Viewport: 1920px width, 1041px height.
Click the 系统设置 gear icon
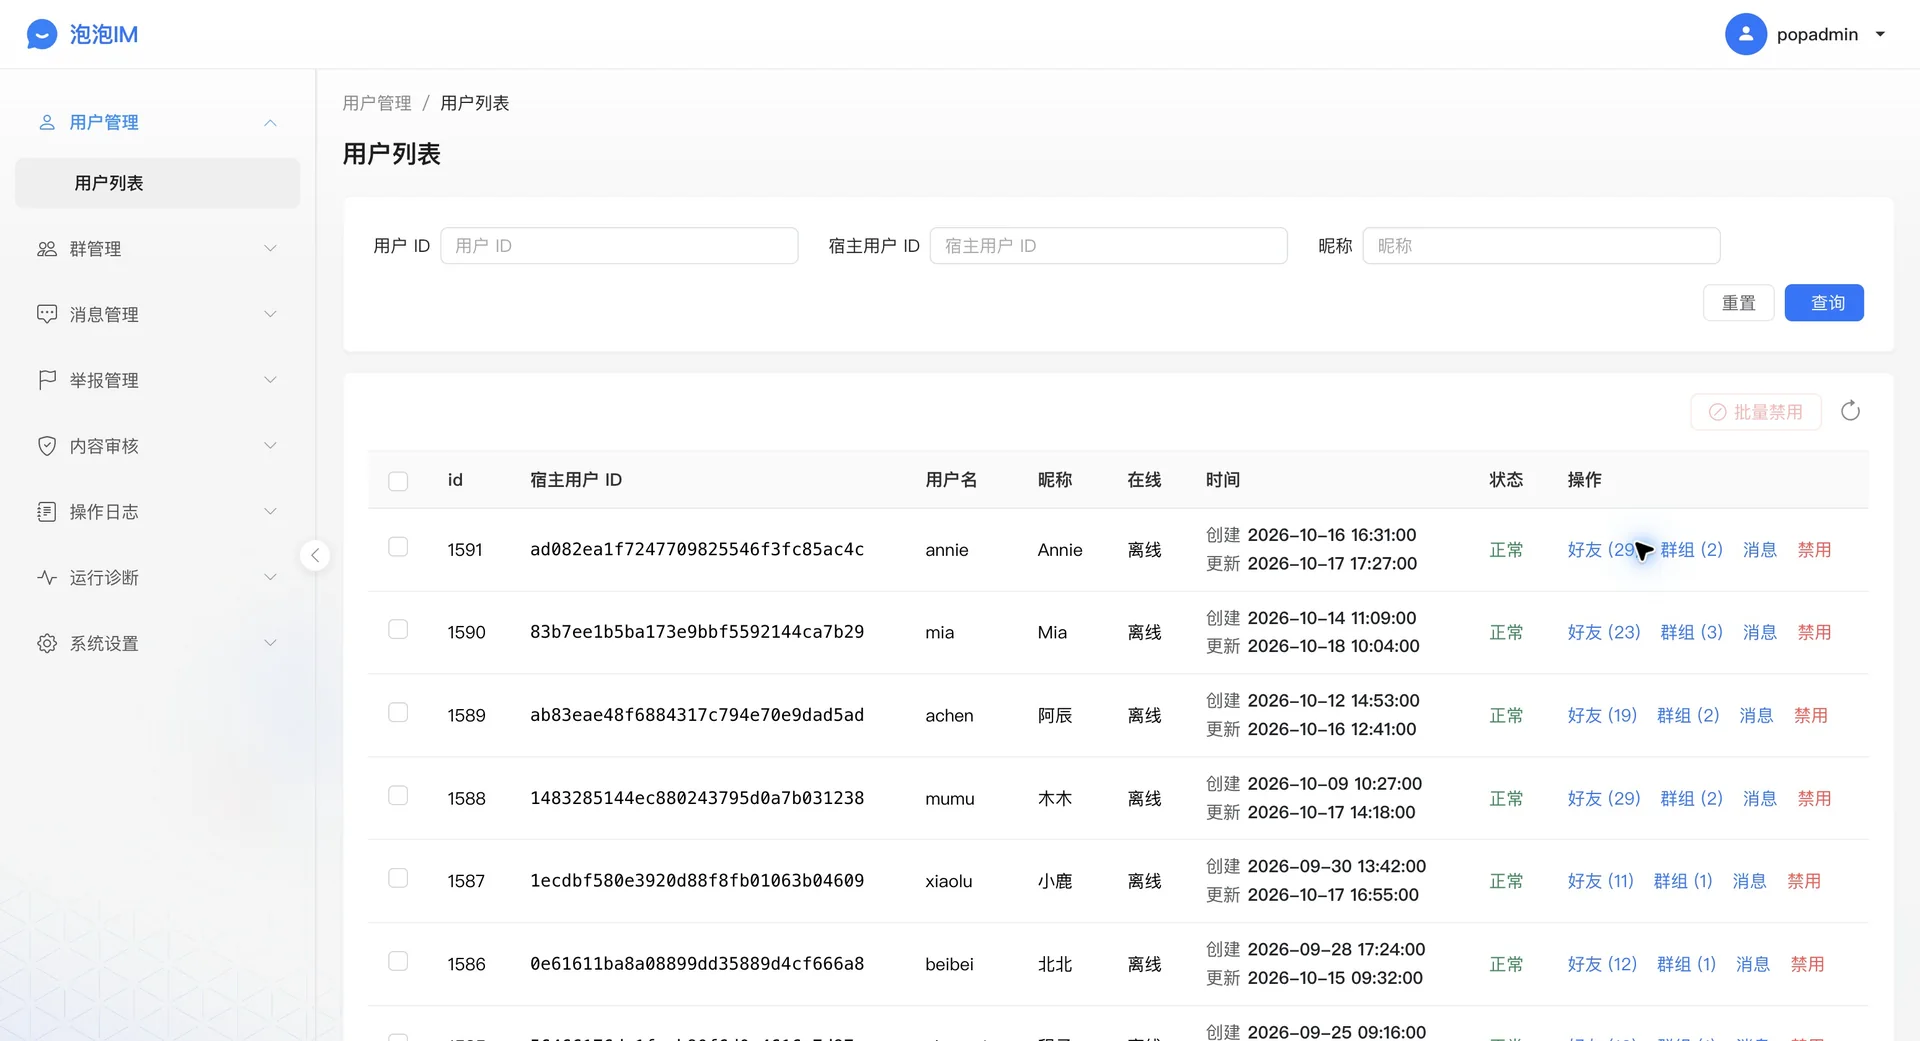(47, 643)
